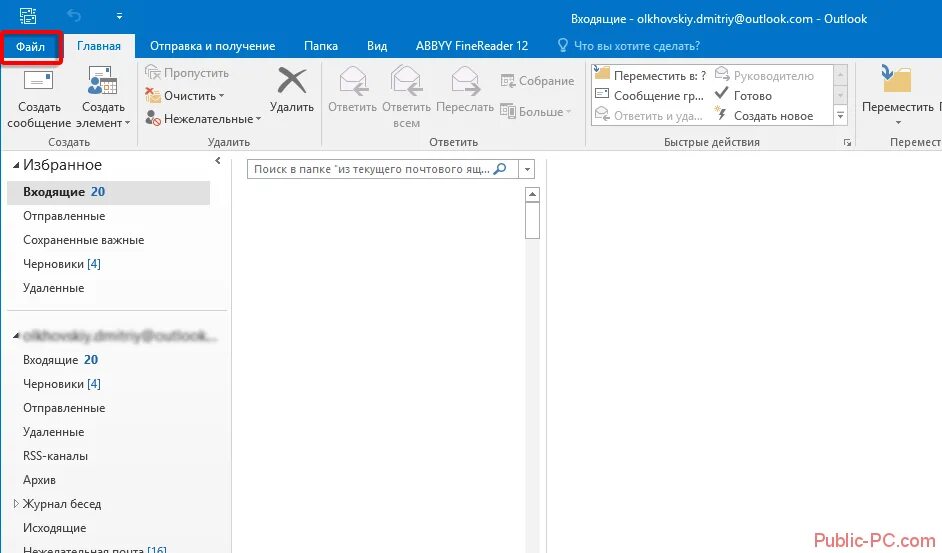Screen dimensions: 942x553
Task: Open the Очистить dropdown
Action: tap(186, 96)
